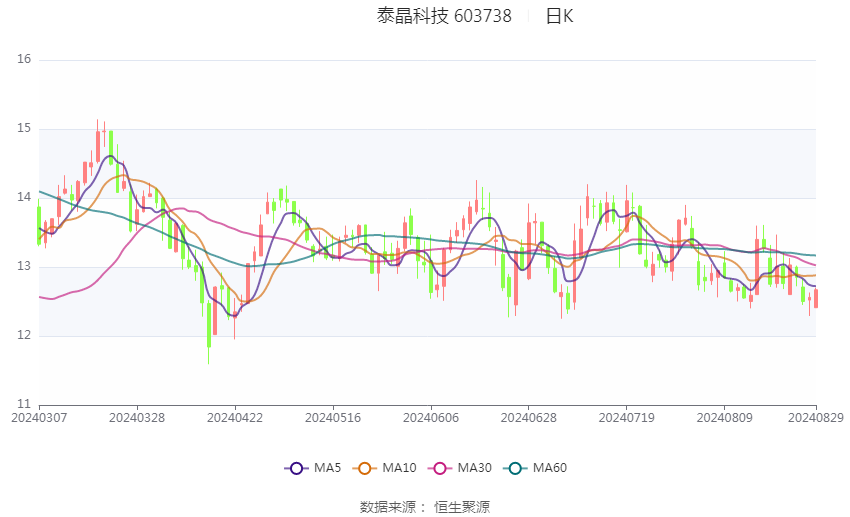The image size is (850, 517).
Task: Toggle the MA10 moving average legend
Action: point(384,468)
